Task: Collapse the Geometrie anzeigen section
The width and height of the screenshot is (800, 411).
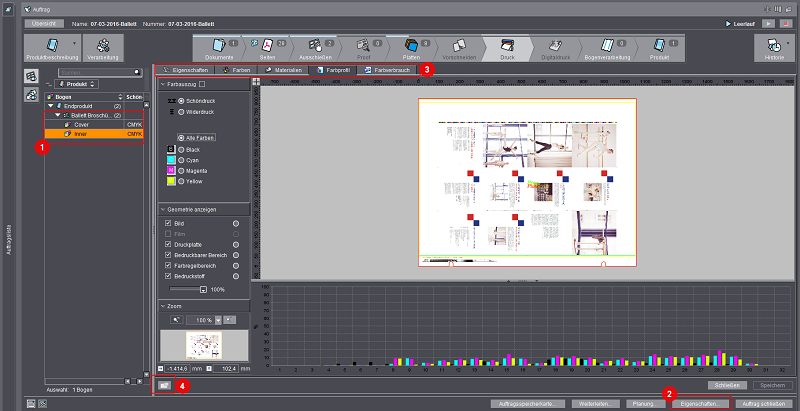Action: (164, 208)
